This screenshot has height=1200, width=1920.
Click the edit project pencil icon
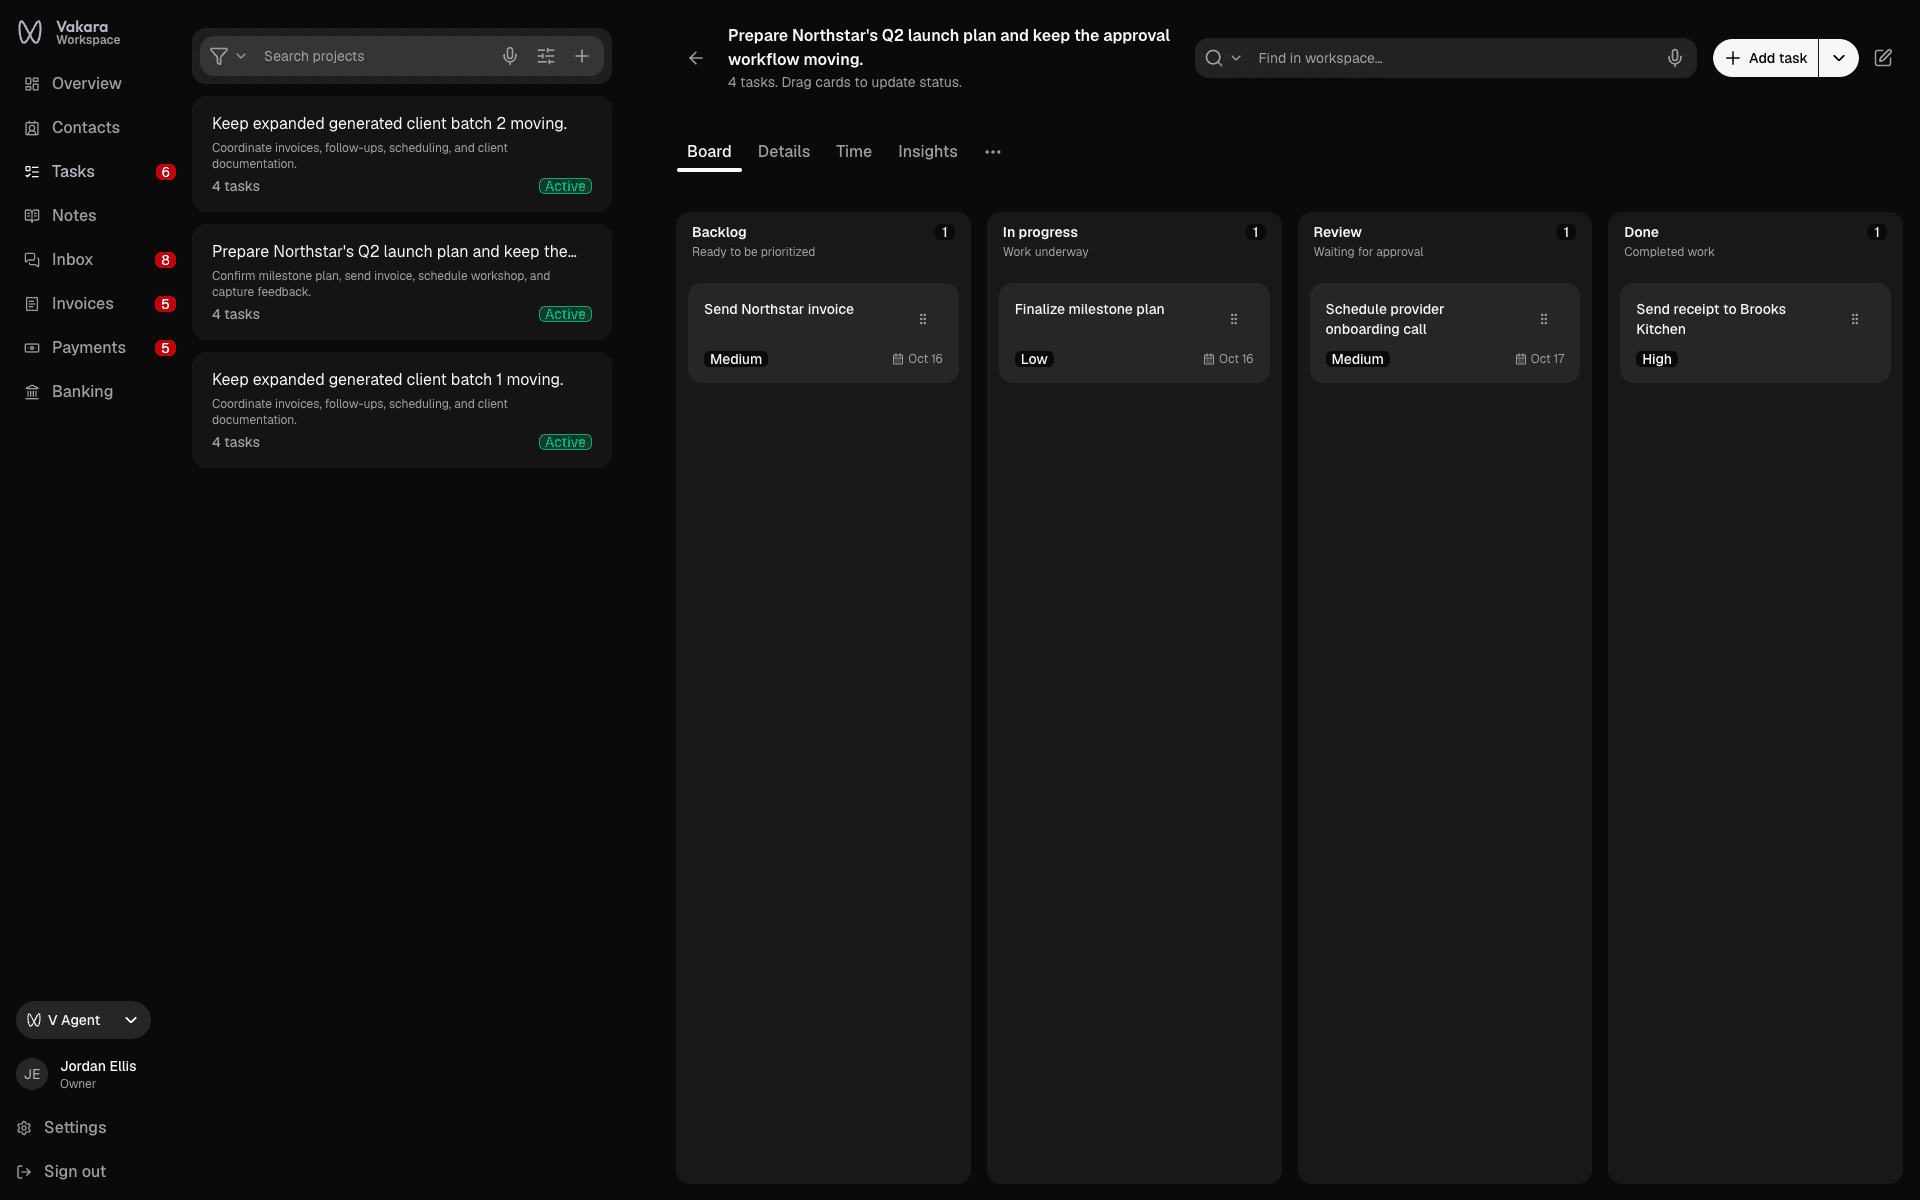click(1883, 58)
